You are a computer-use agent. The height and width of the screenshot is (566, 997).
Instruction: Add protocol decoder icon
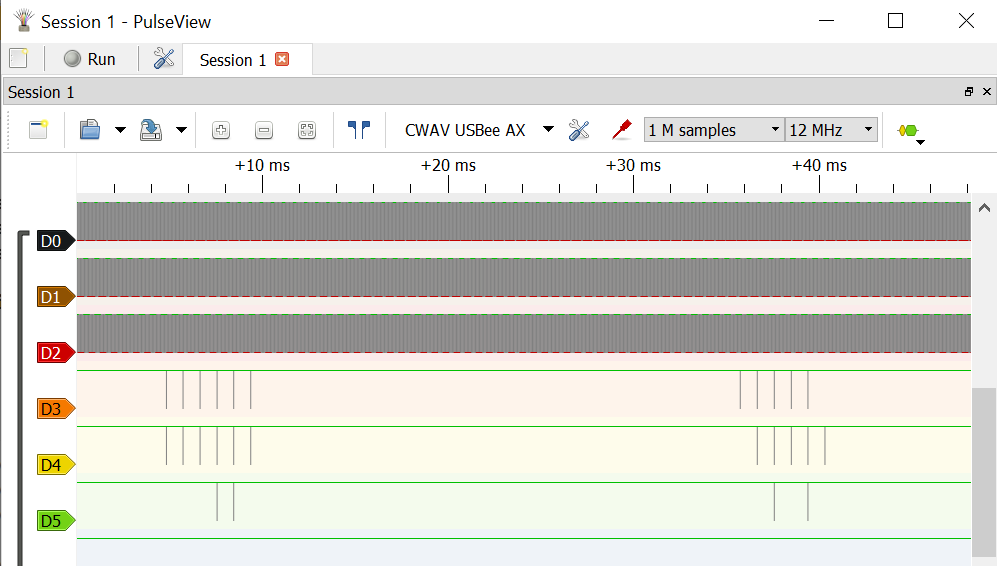[x=911, y=131]
